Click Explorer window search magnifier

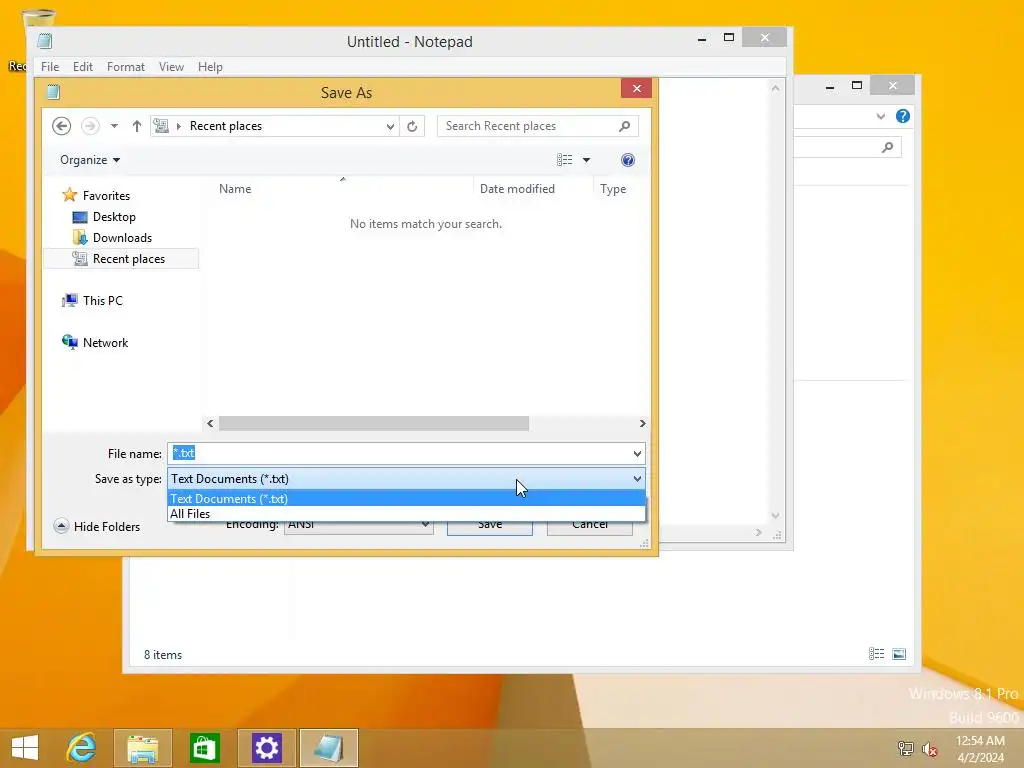click(x=888, y=147)
